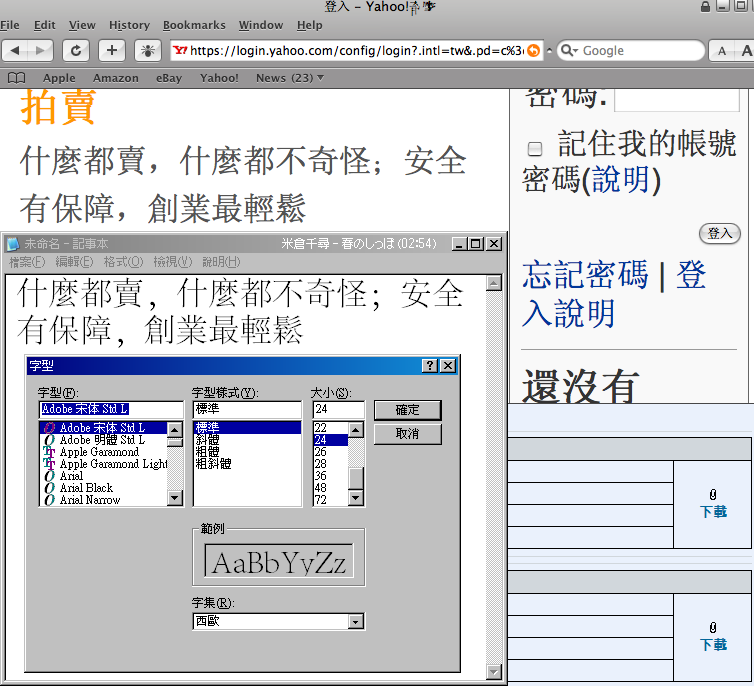Toggle the 記住我的帳號密碼 checkbox
The width and height of the screenshot is (754, 686).
click(535, 148)
